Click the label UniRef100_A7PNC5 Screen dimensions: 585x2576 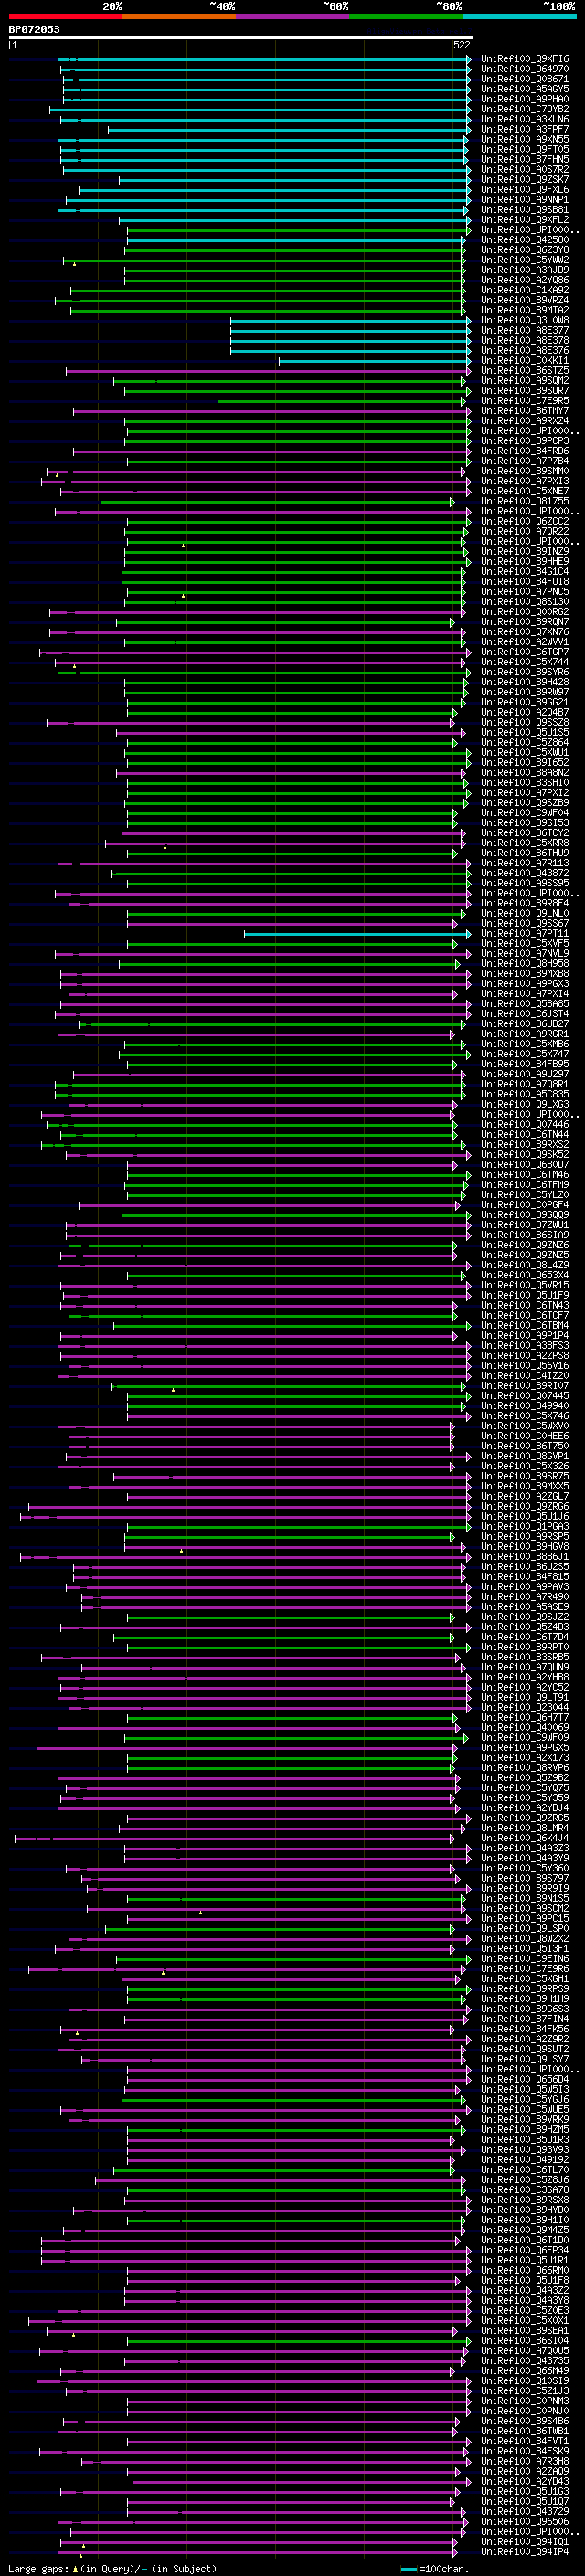[525, 592]
